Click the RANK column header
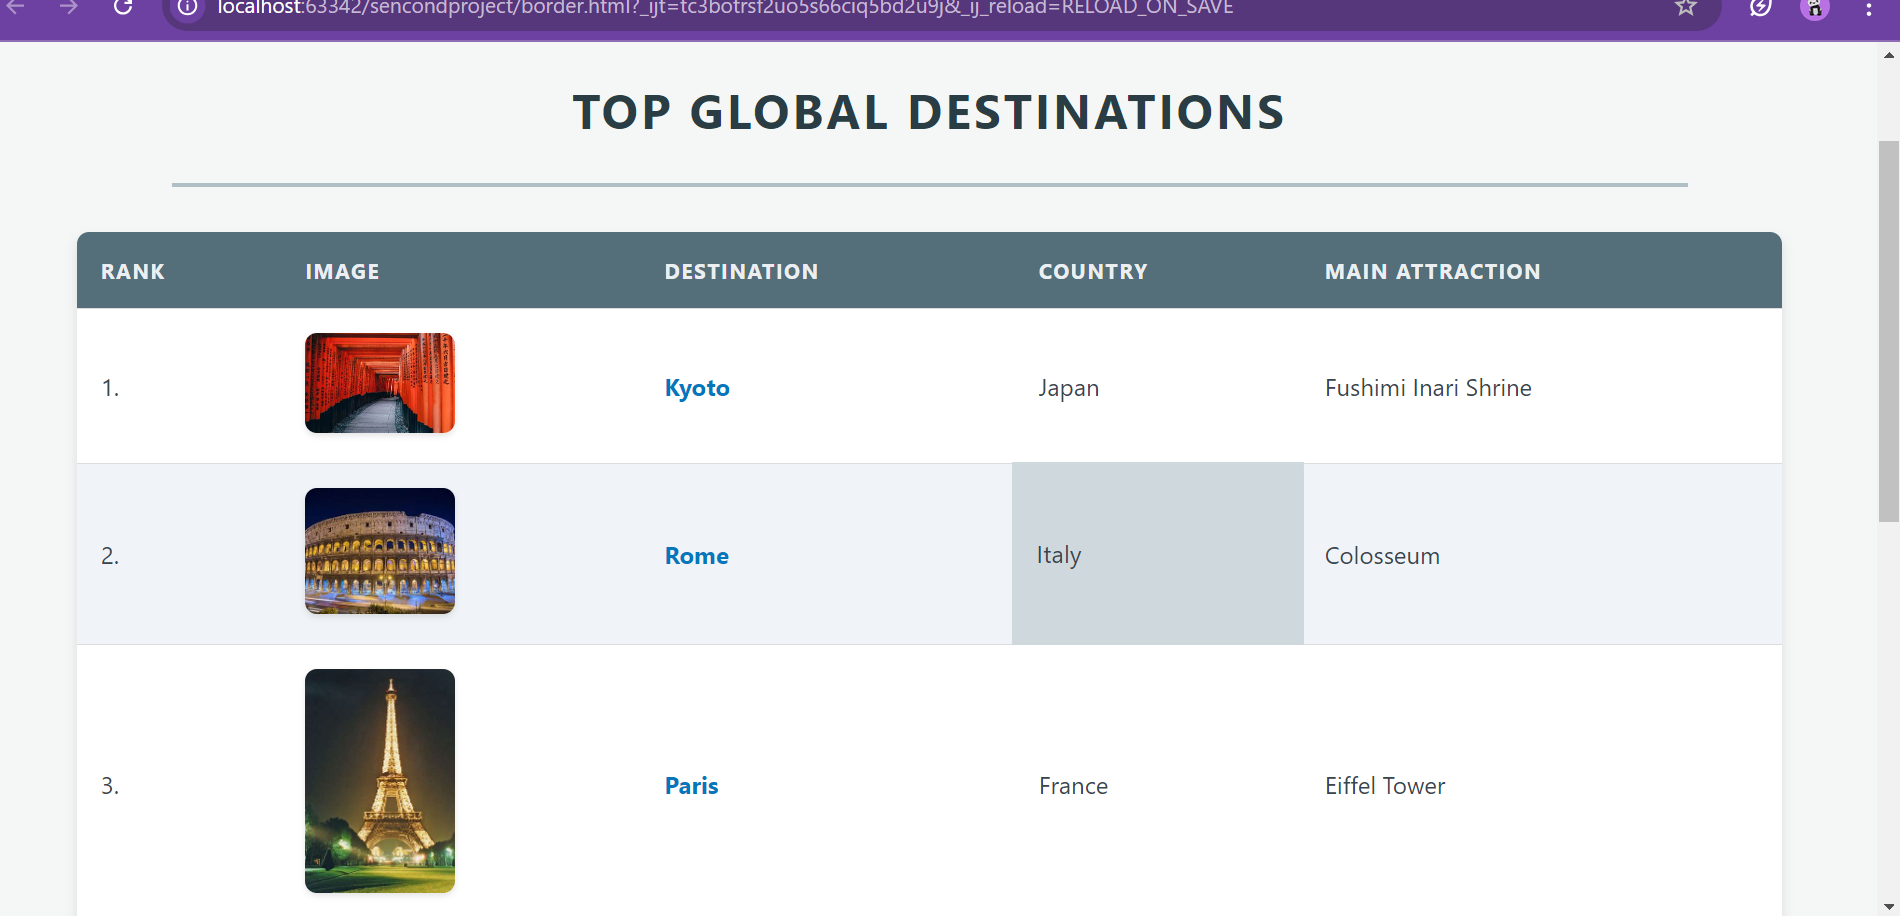 tap(133, 272)
